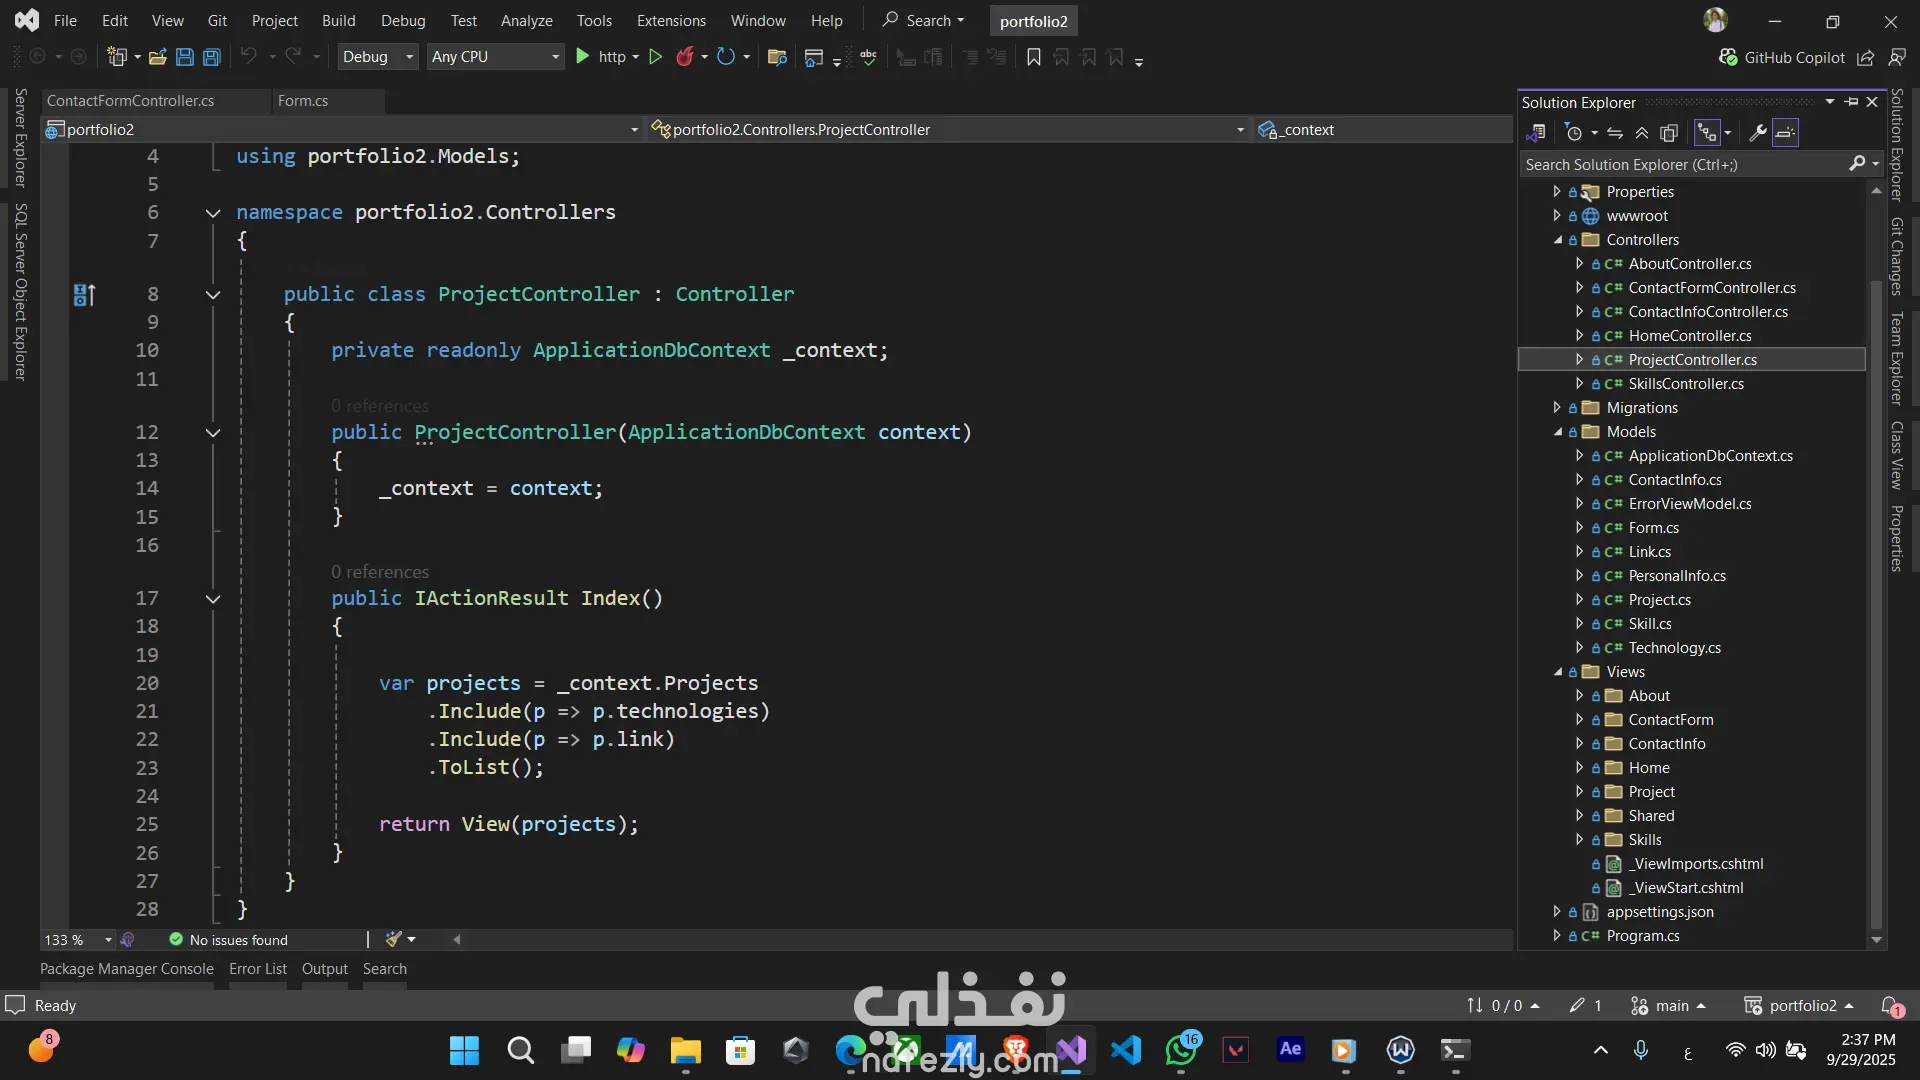Open Properties wrench icon in Solution Explorer
Screen dimensions: 1920x1080
pyautogui.click(x=1757, y=133)
